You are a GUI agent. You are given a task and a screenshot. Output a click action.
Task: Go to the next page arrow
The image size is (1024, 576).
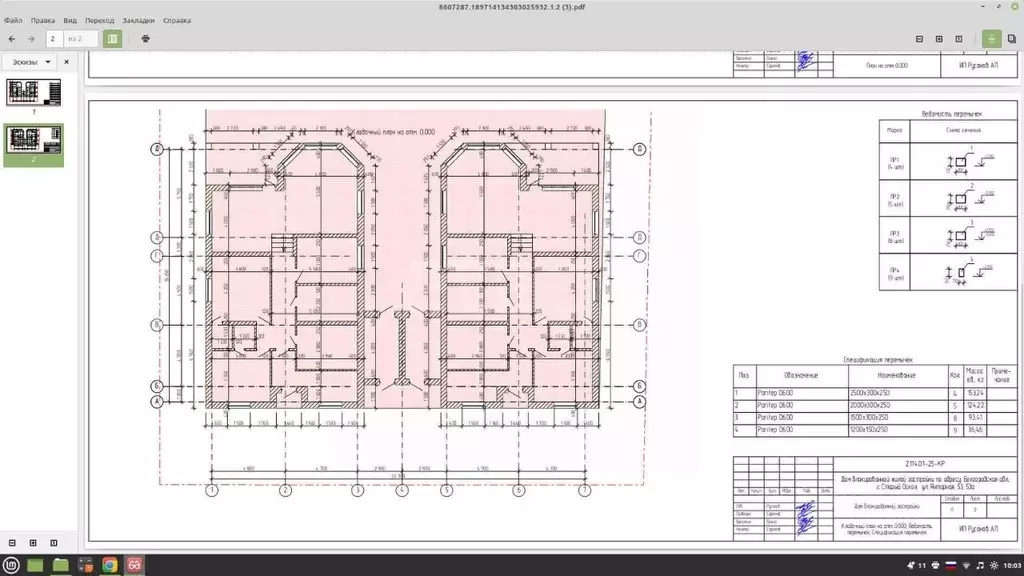(31, 39)
